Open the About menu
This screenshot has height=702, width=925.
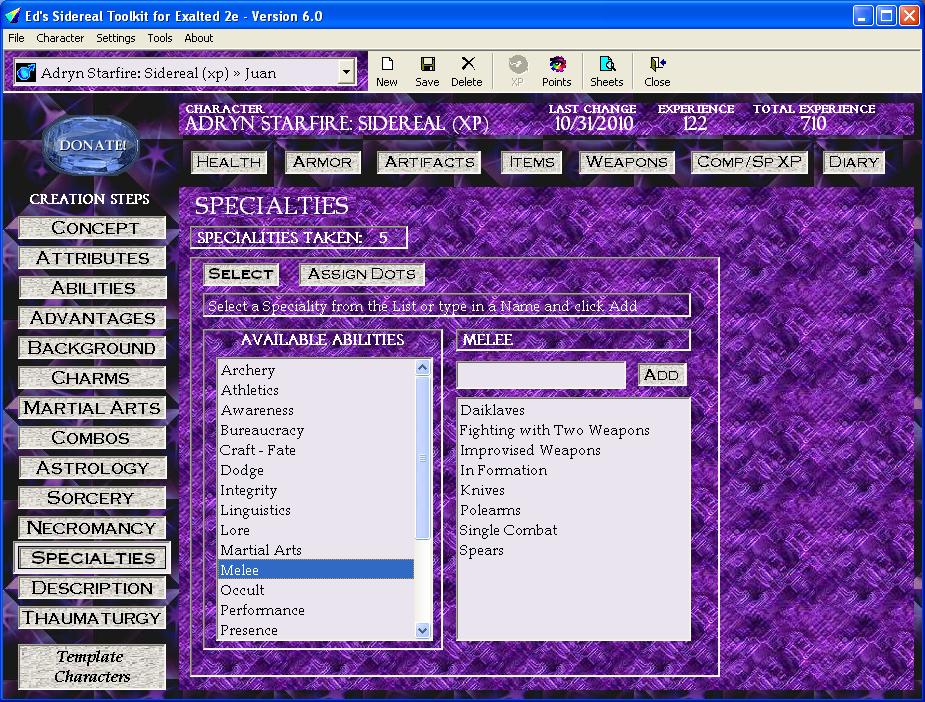pyautogui.click(x=198, y=38)
